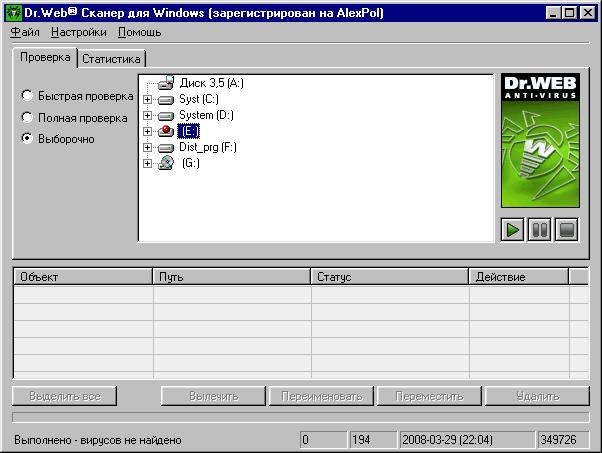Click the Удалить button
This screenshot has width=602, height=453.
tap(538, 396)
